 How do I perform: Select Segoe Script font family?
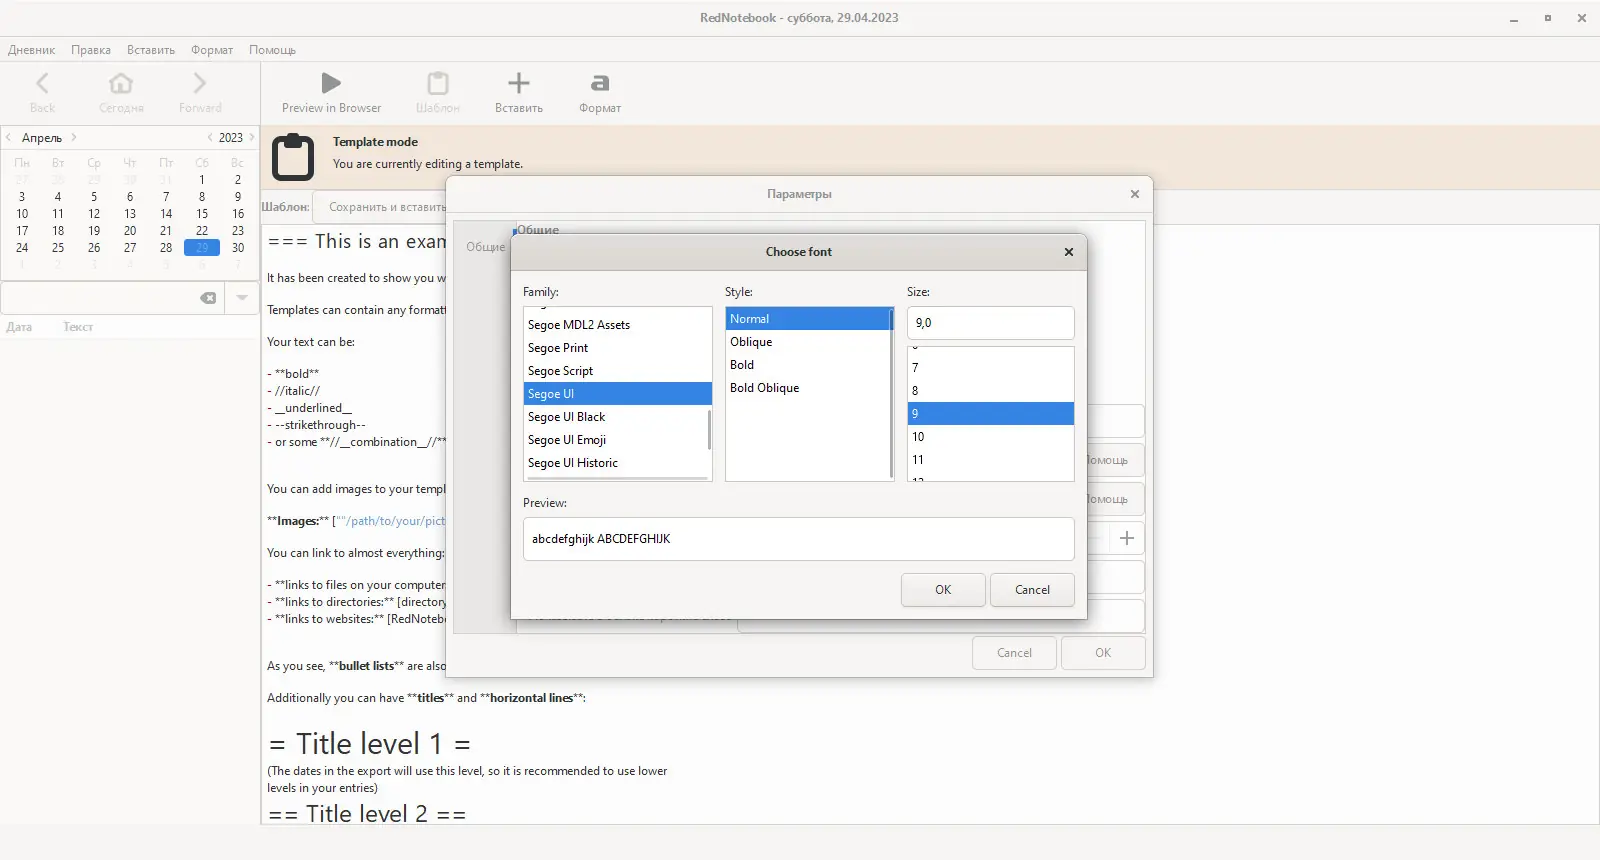(617, 371)
